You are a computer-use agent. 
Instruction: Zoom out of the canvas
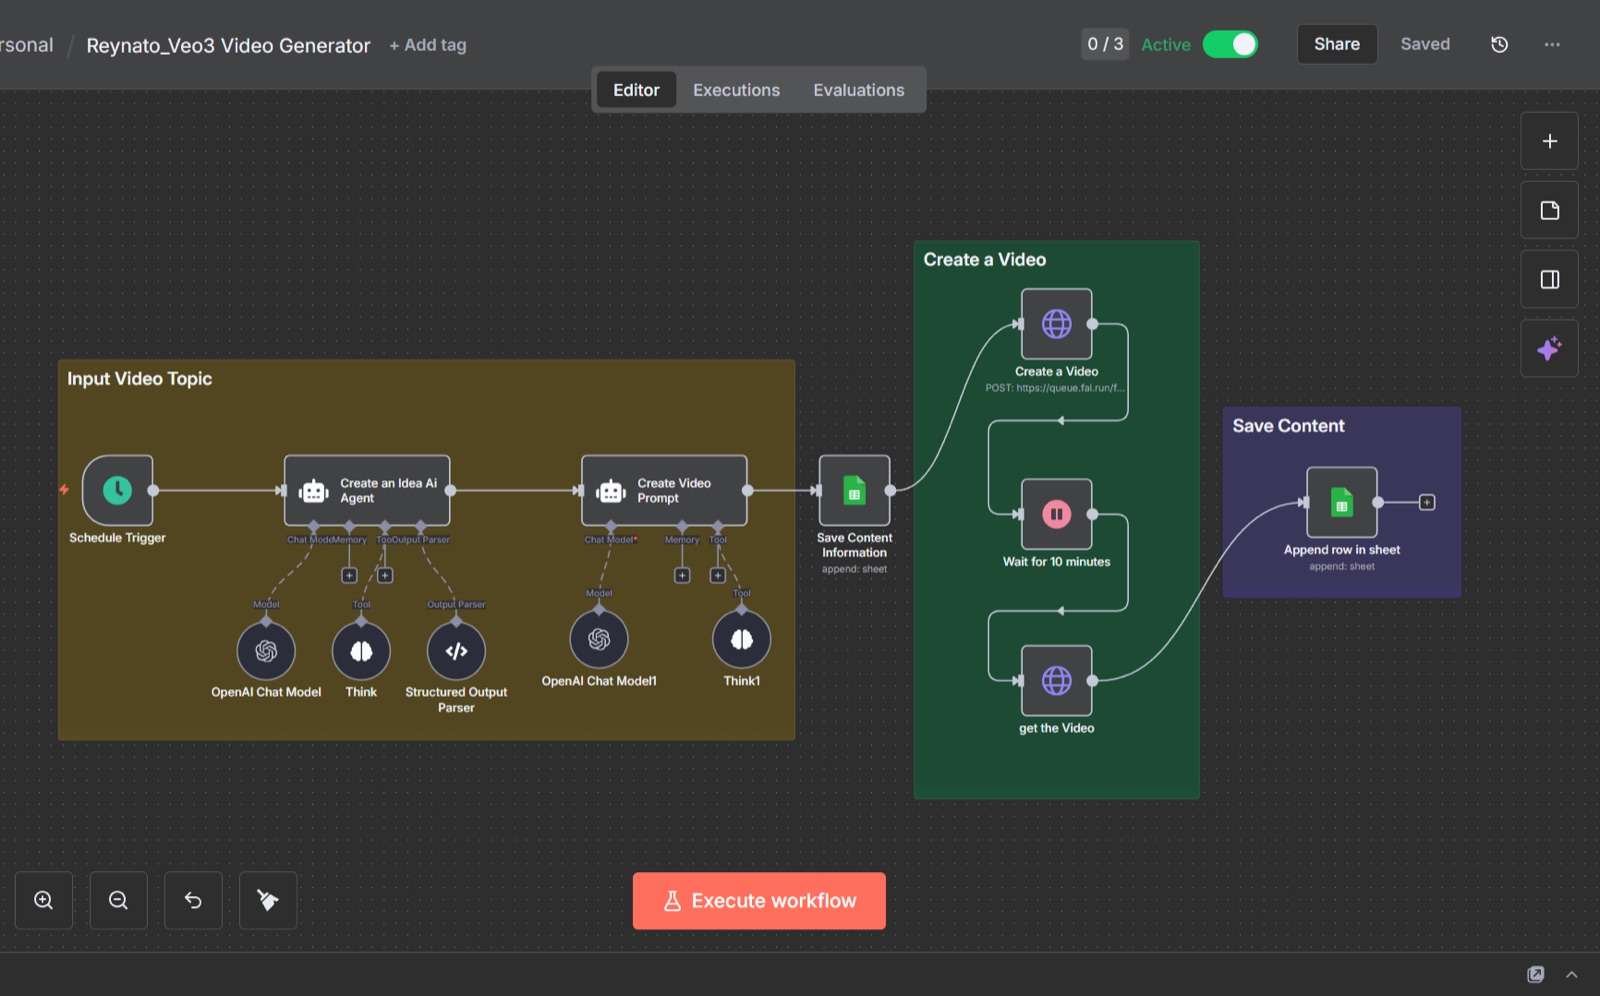pos(118,900)
